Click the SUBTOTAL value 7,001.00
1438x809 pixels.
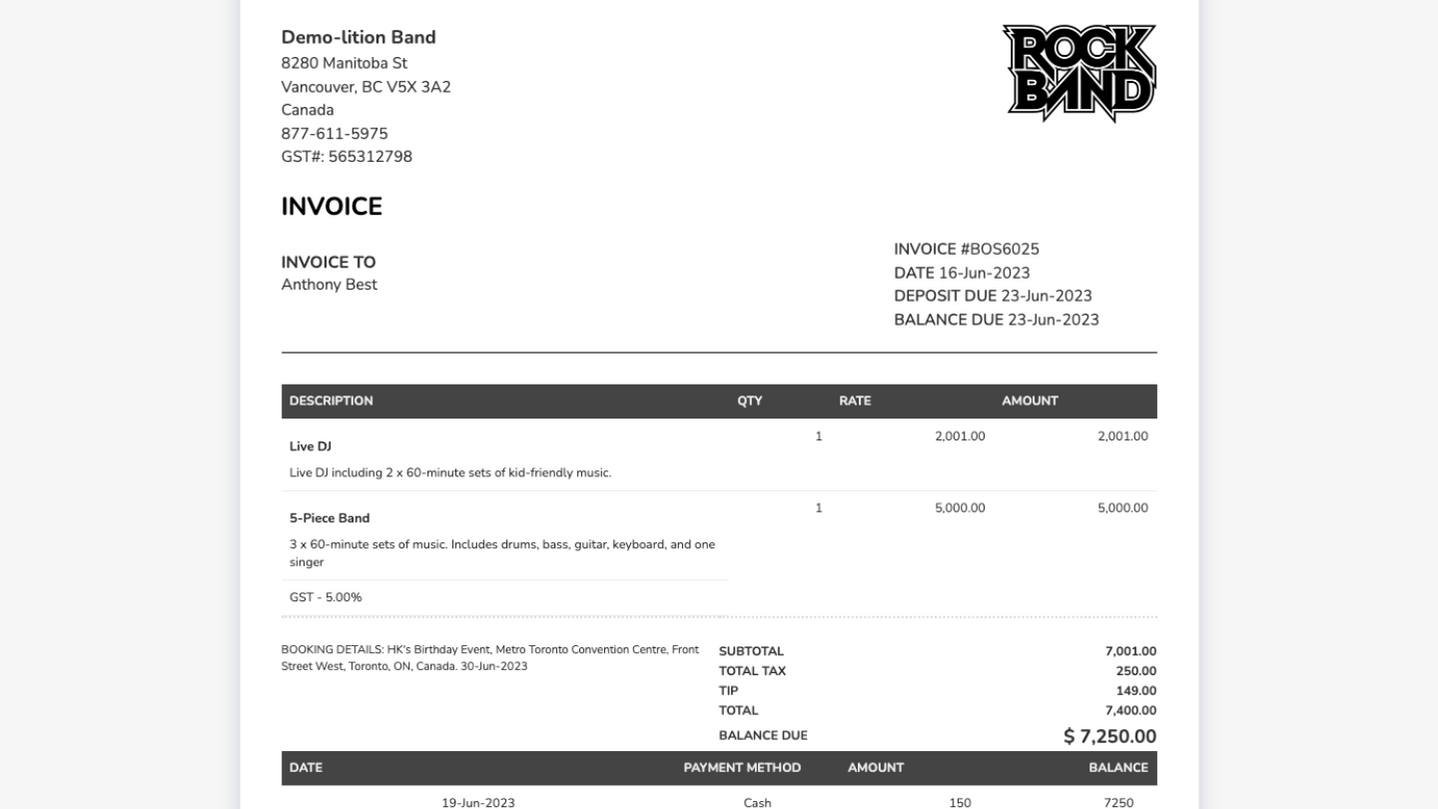[x=1130, y=652]
